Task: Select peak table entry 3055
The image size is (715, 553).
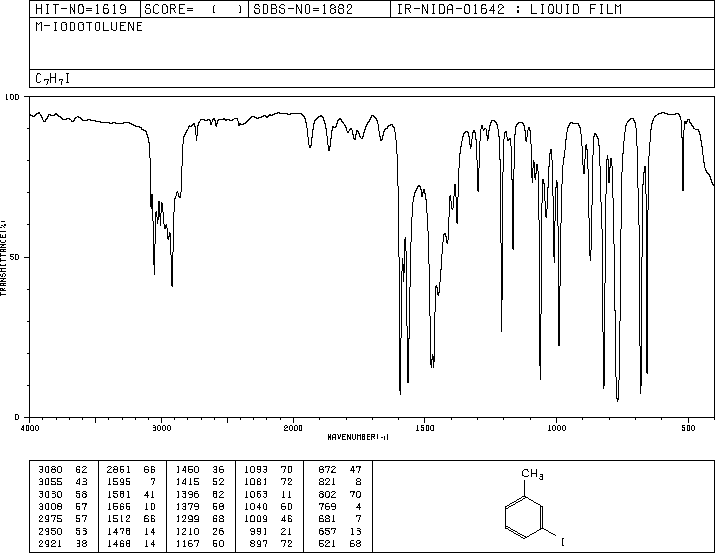Action: pyautogui.click(x=51, y=482)
